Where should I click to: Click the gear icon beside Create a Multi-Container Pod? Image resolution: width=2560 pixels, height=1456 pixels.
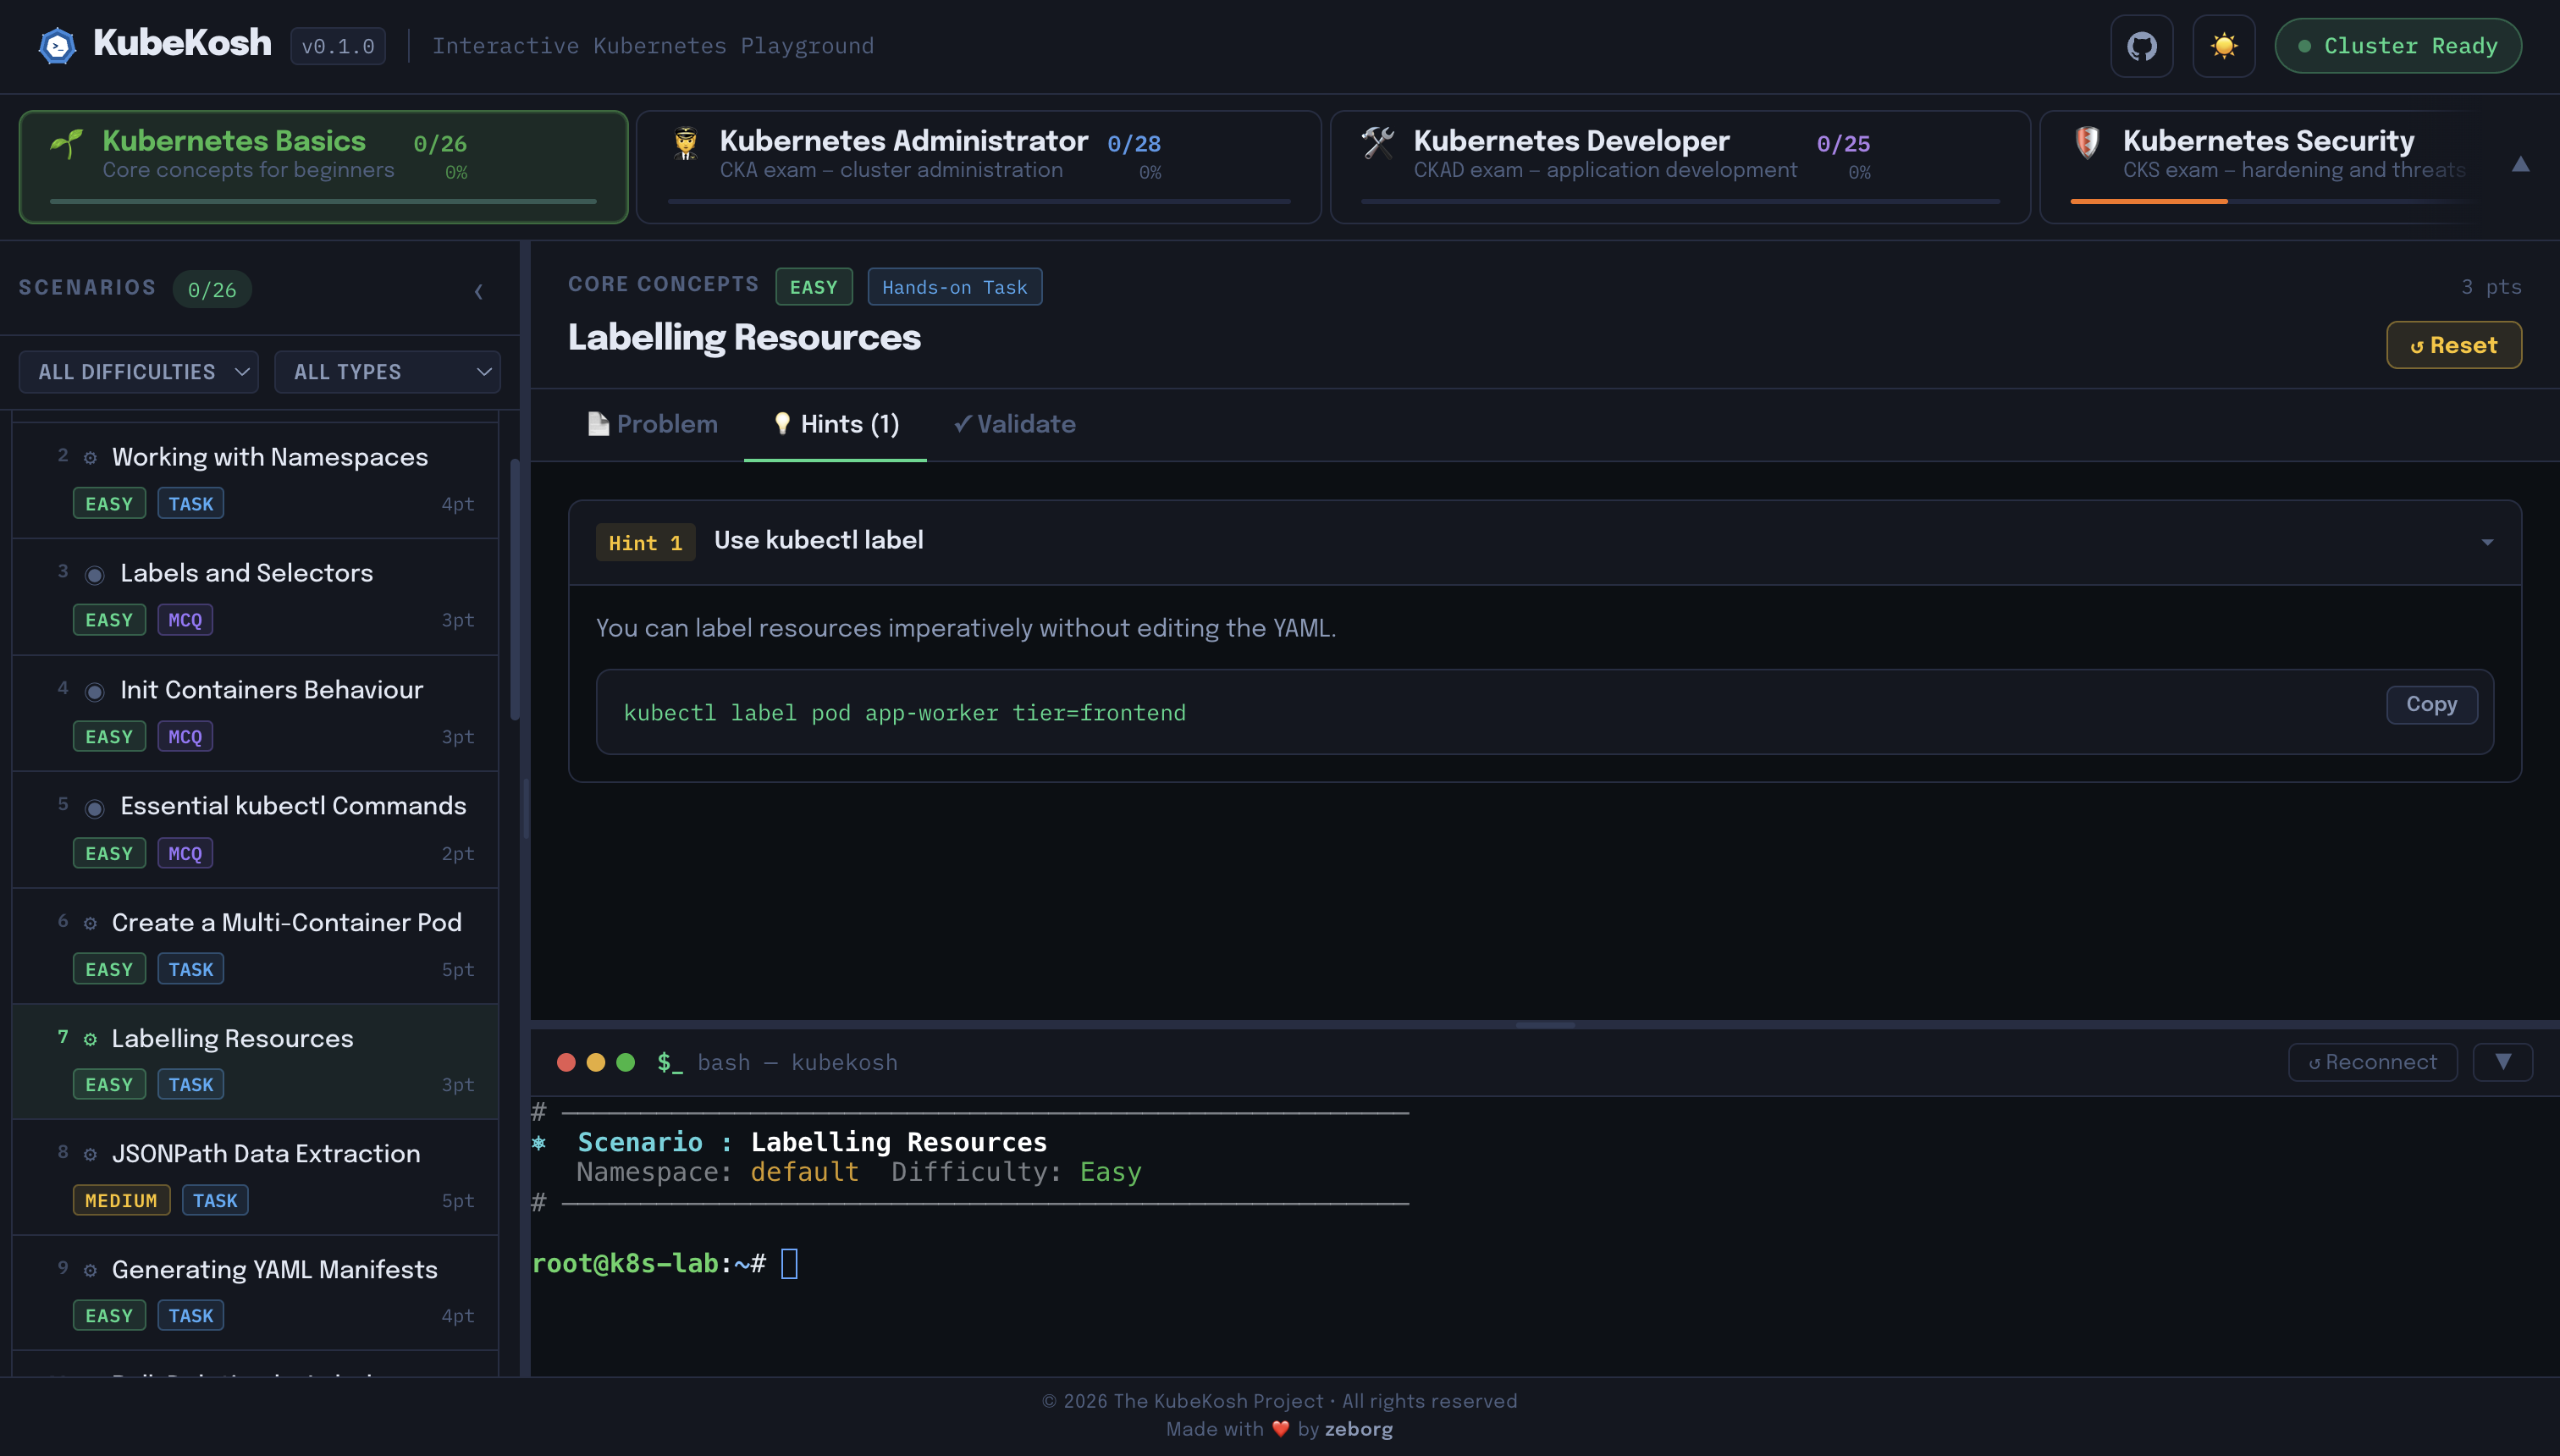pos(90,923)
